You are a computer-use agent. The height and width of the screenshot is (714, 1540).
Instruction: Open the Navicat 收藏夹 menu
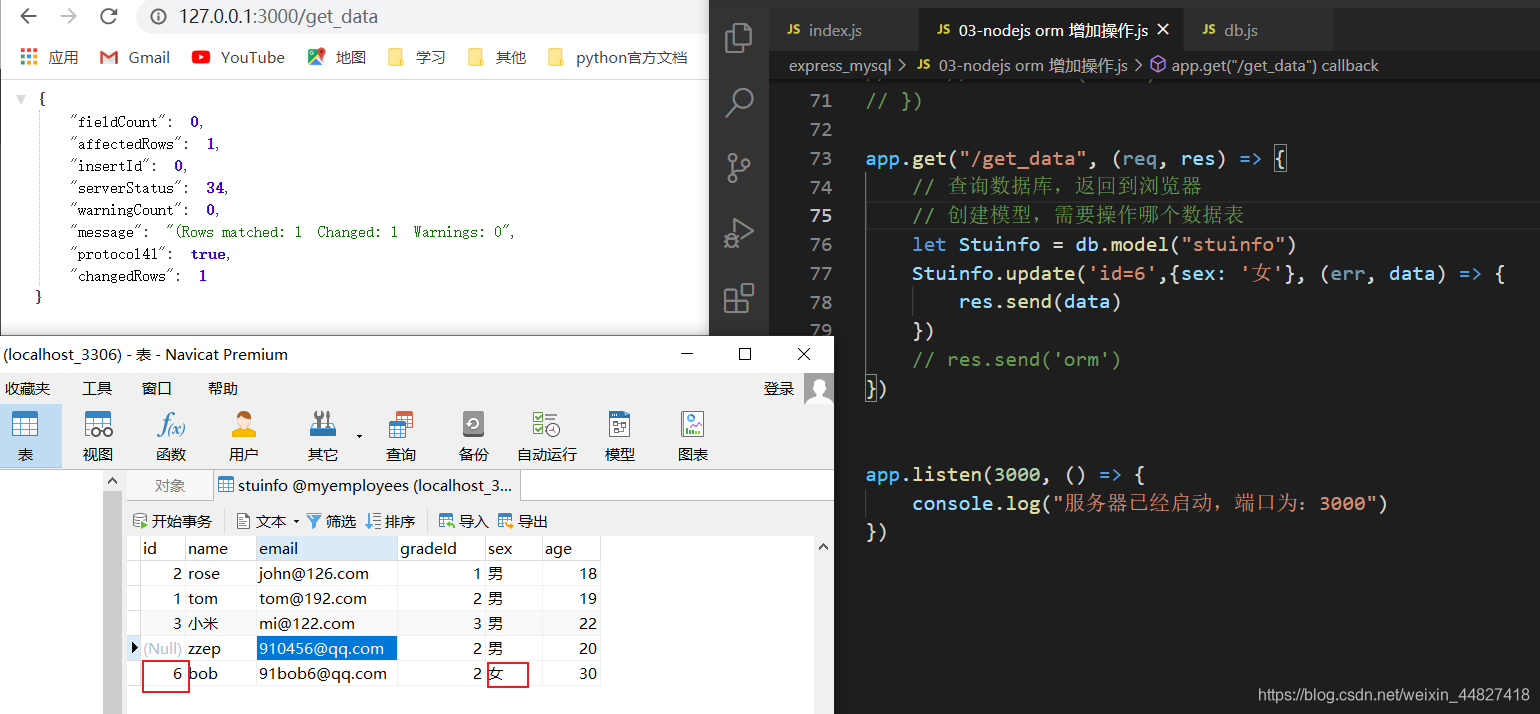coord(27,389)
